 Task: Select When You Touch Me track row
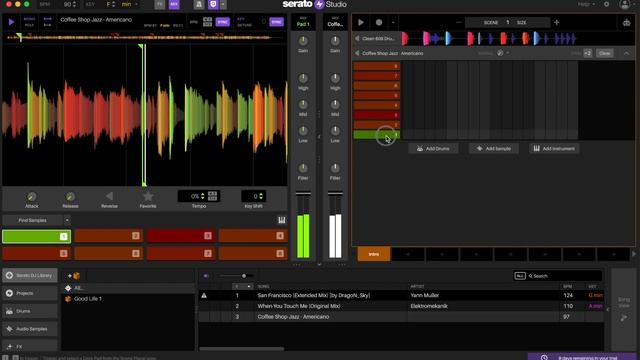point(401,306)
